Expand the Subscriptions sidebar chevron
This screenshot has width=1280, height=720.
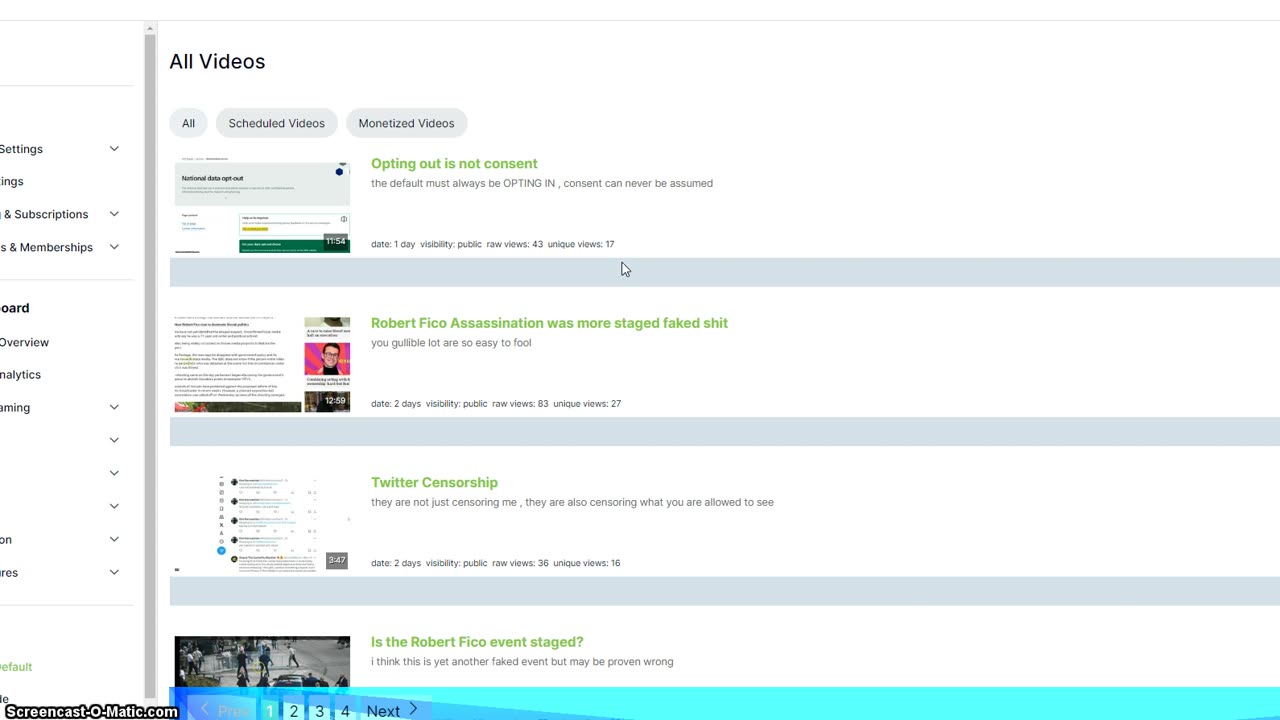[114, 214]
